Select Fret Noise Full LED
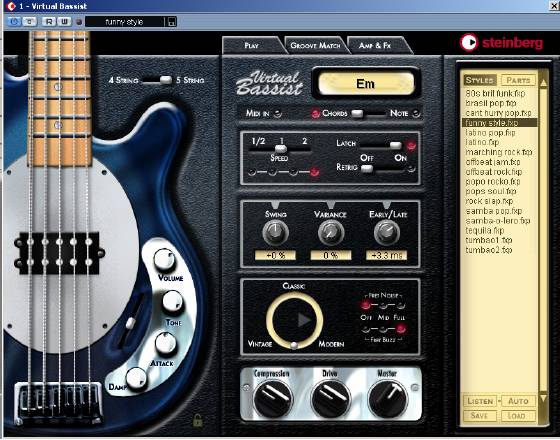 click(401, 305)
